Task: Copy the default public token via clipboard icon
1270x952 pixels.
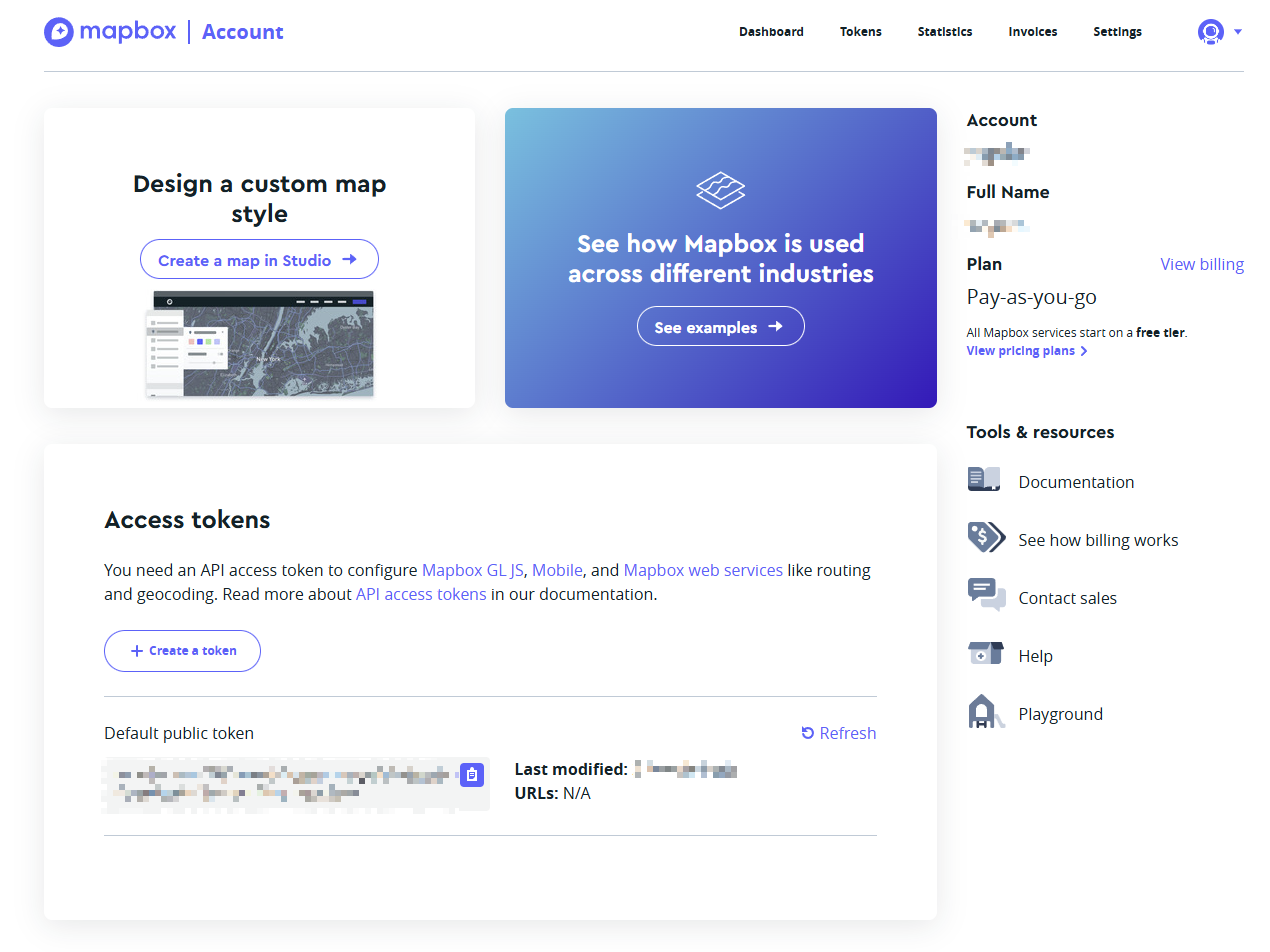Action: [x=472, y=774]
